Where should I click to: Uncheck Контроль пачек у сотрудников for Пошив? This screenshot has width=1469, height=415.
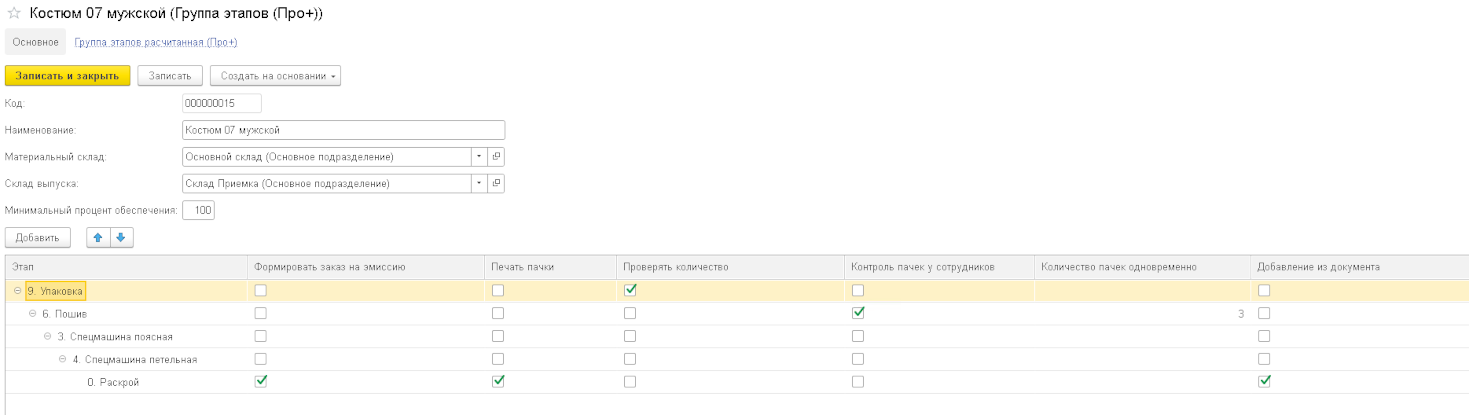click(857, 313)
